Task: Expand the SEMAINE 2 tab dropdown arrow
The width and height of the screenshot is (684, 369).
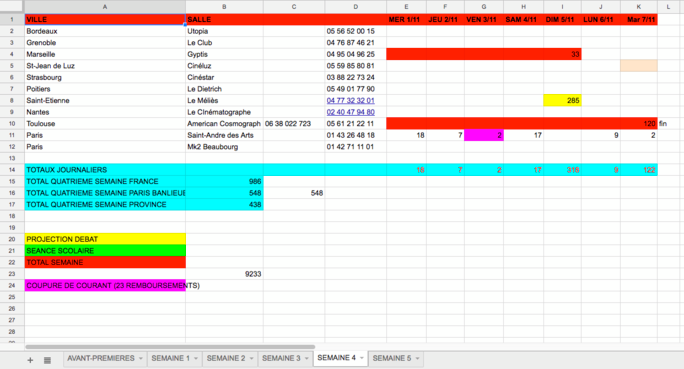Action: click(252, 359)
